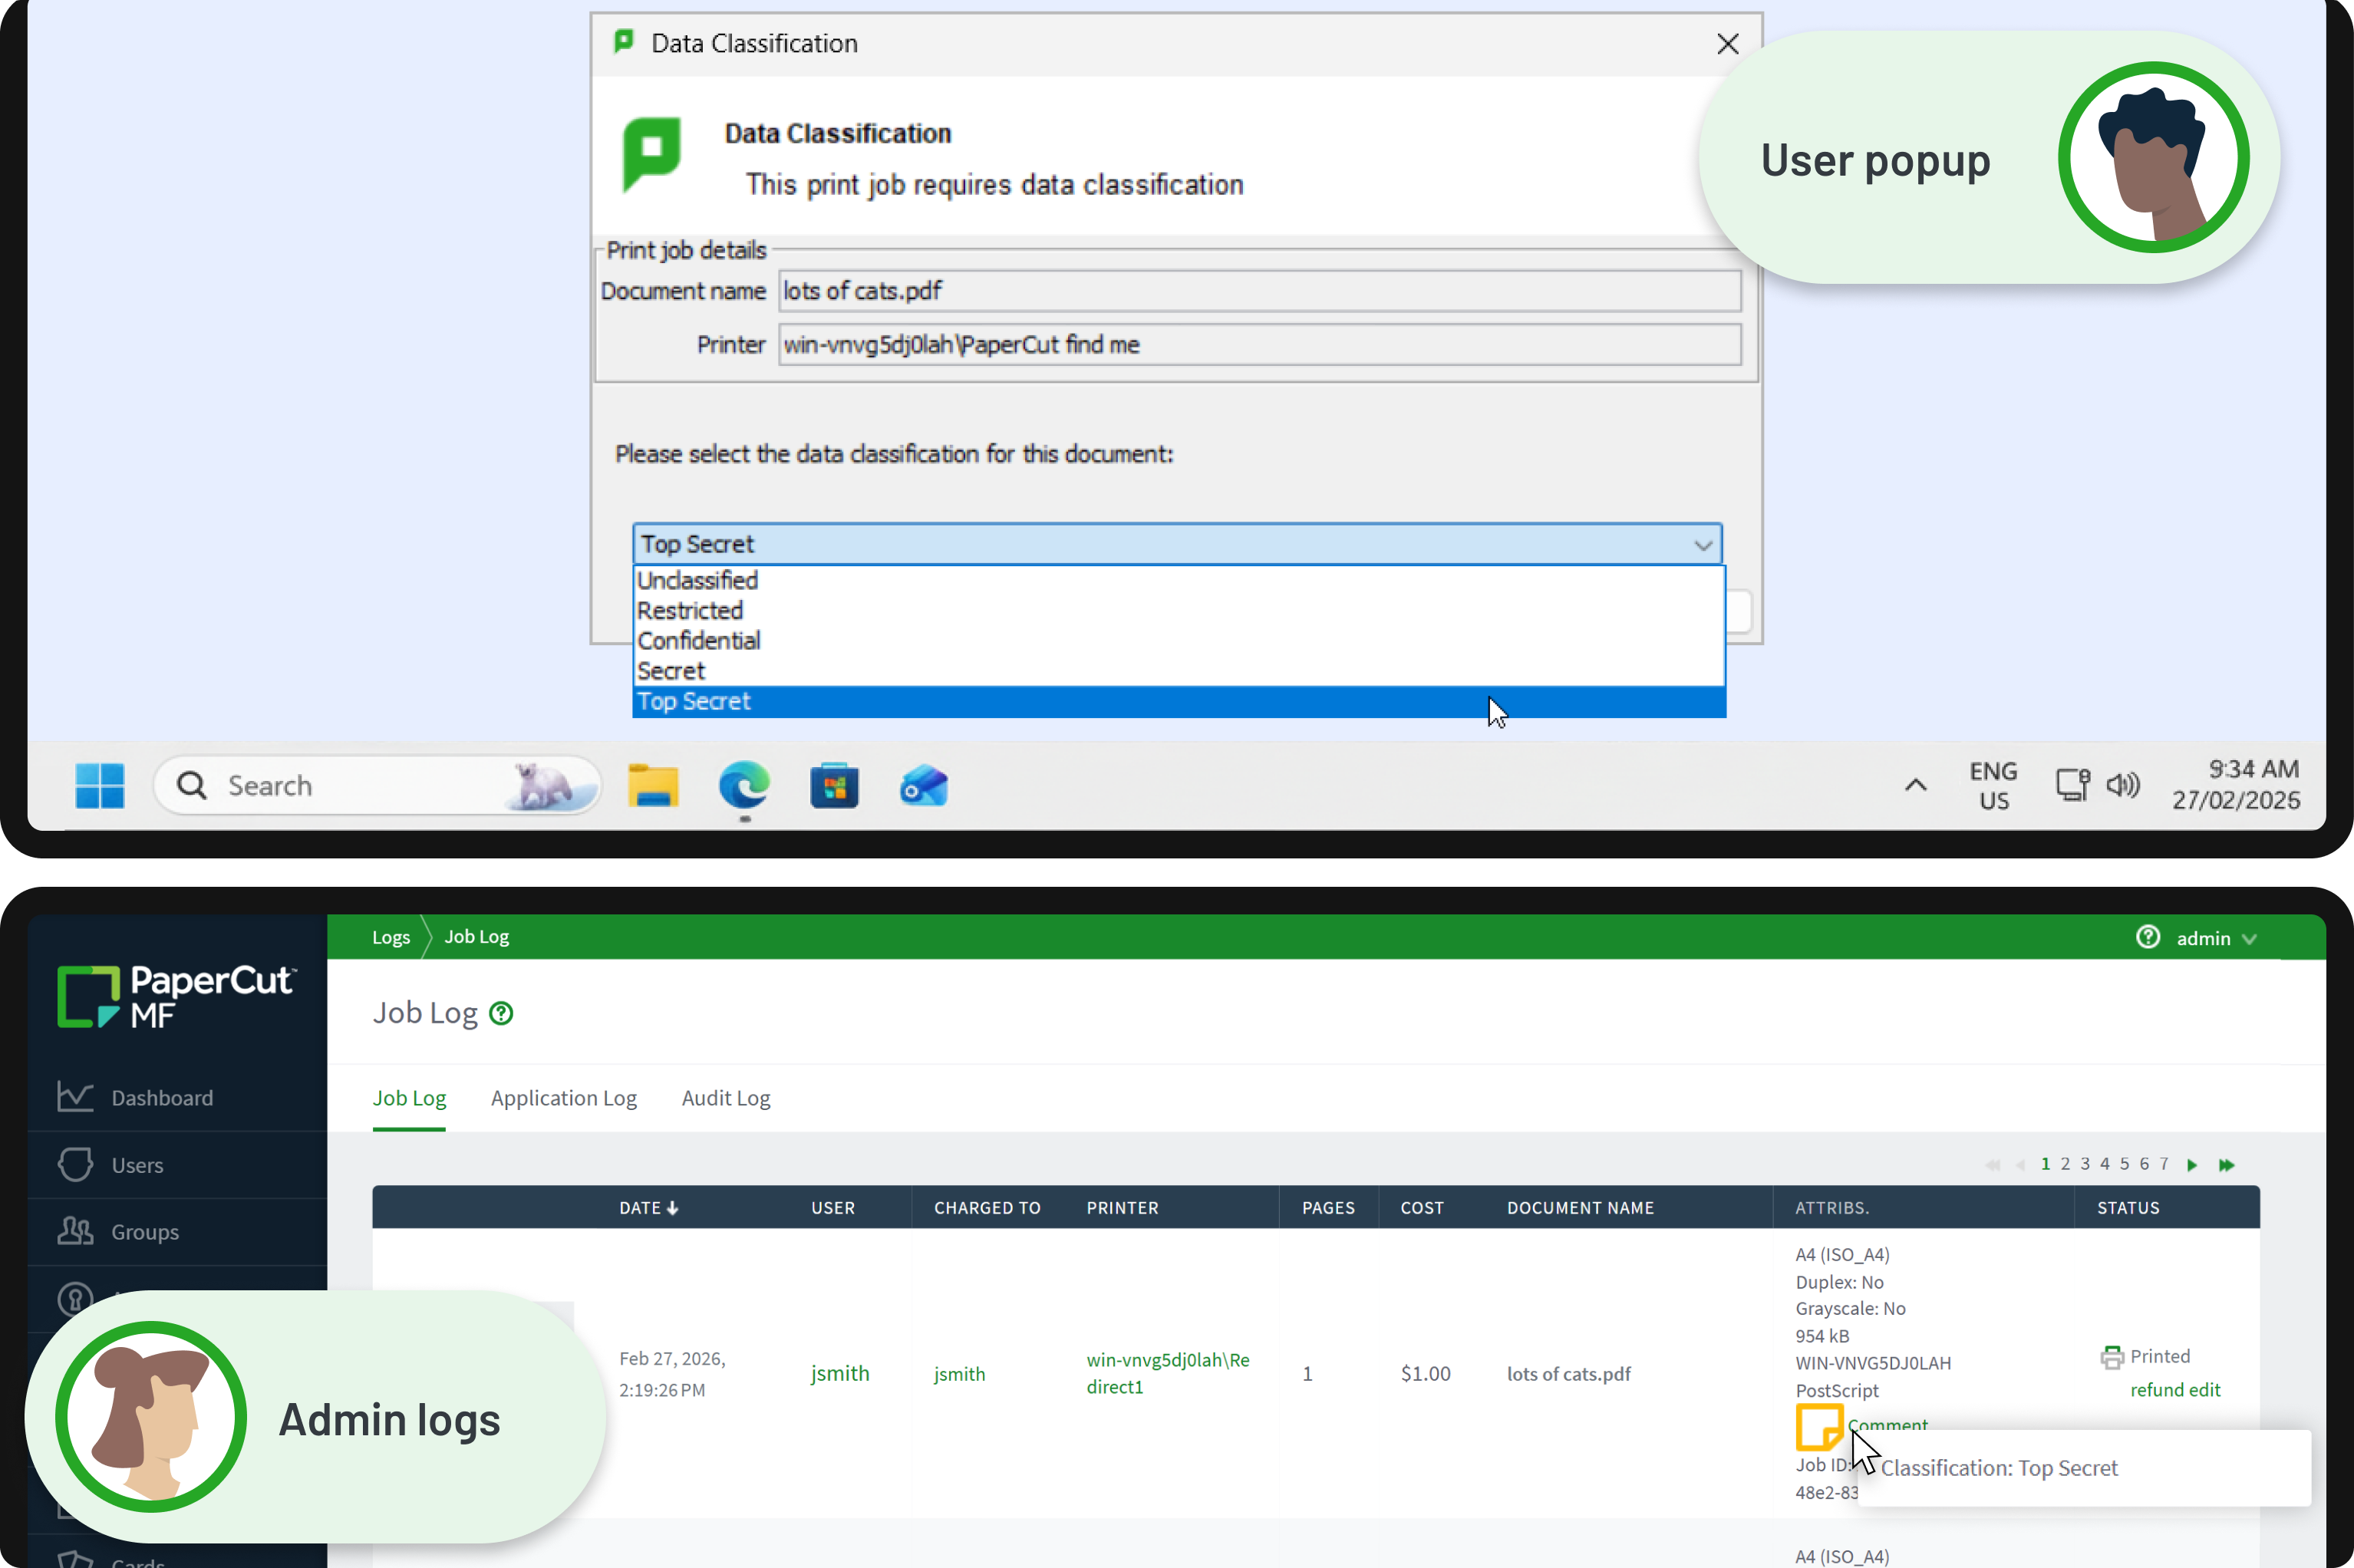
Task: Open File Explorer from taskbar
Action: [x=653, y=786]
